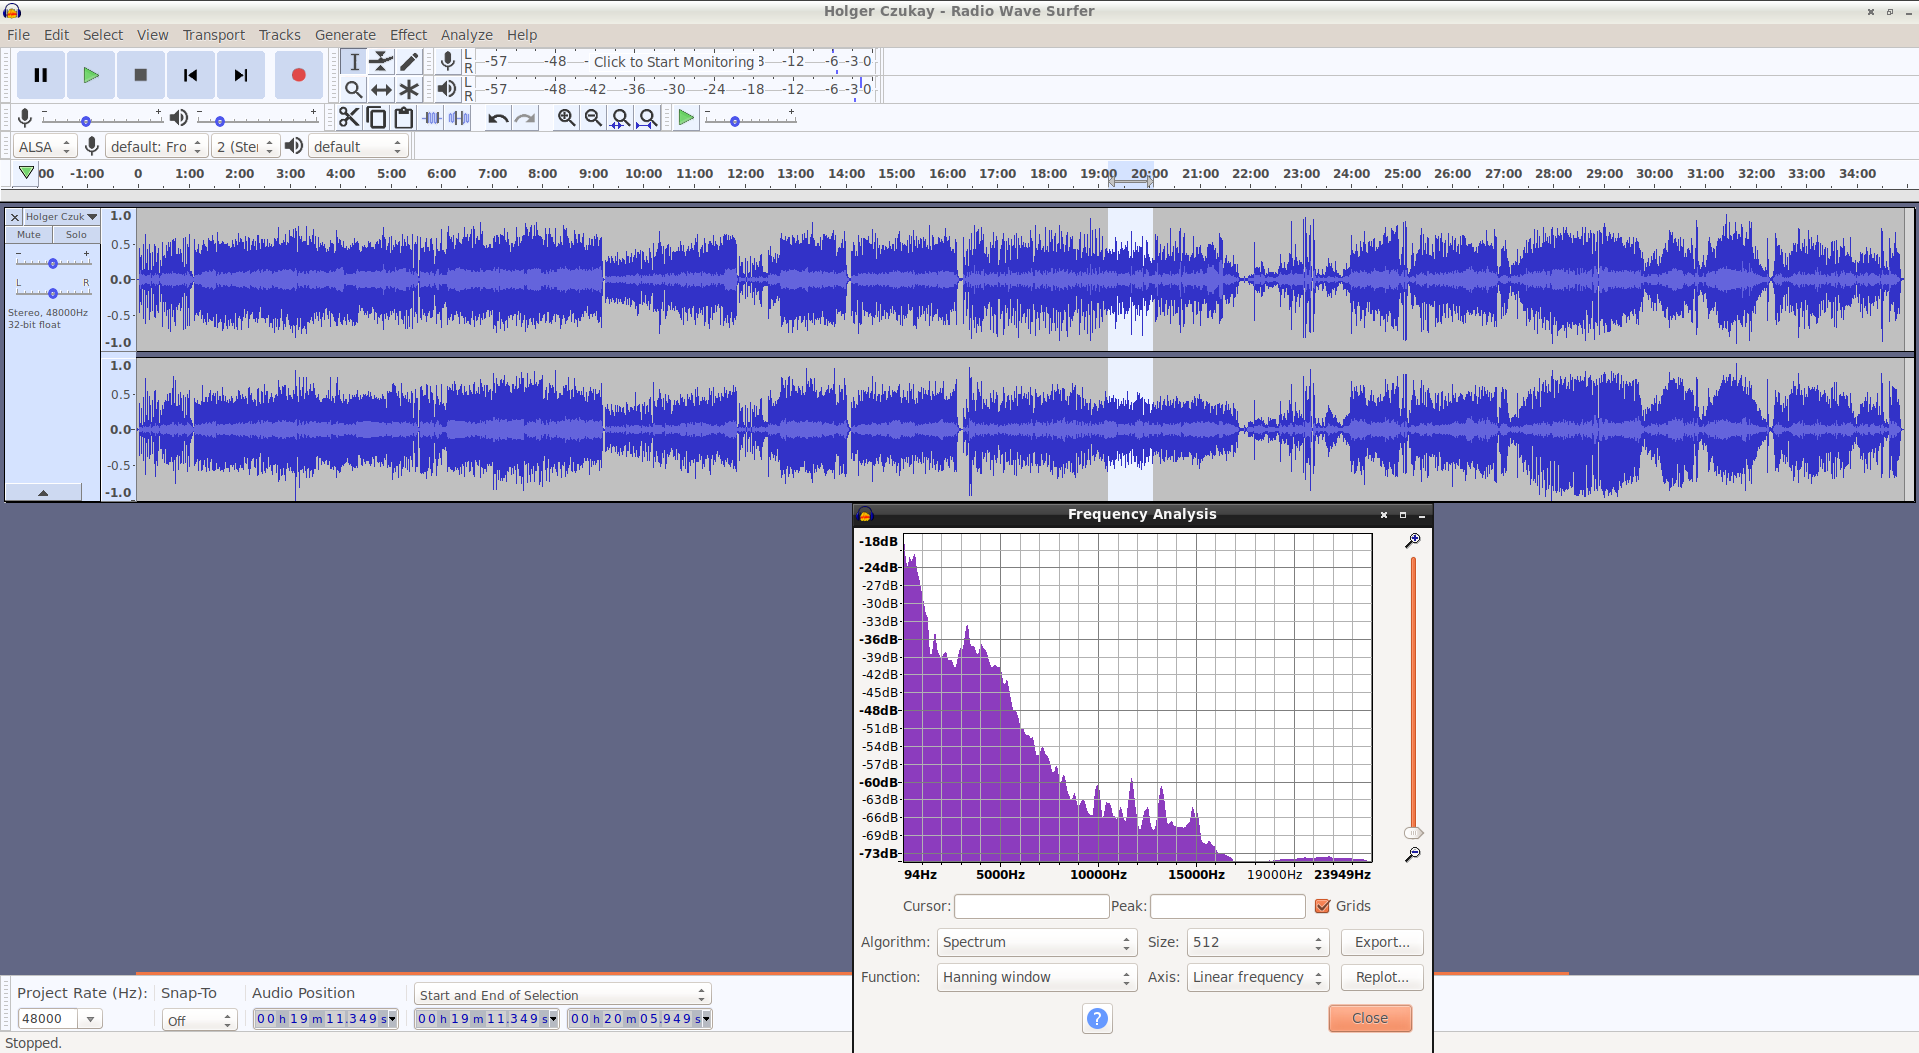Screen dimensions: 1919x1053
Task: Open the recording device 'default: Fro' dropdown
Action: click(156, 147)
